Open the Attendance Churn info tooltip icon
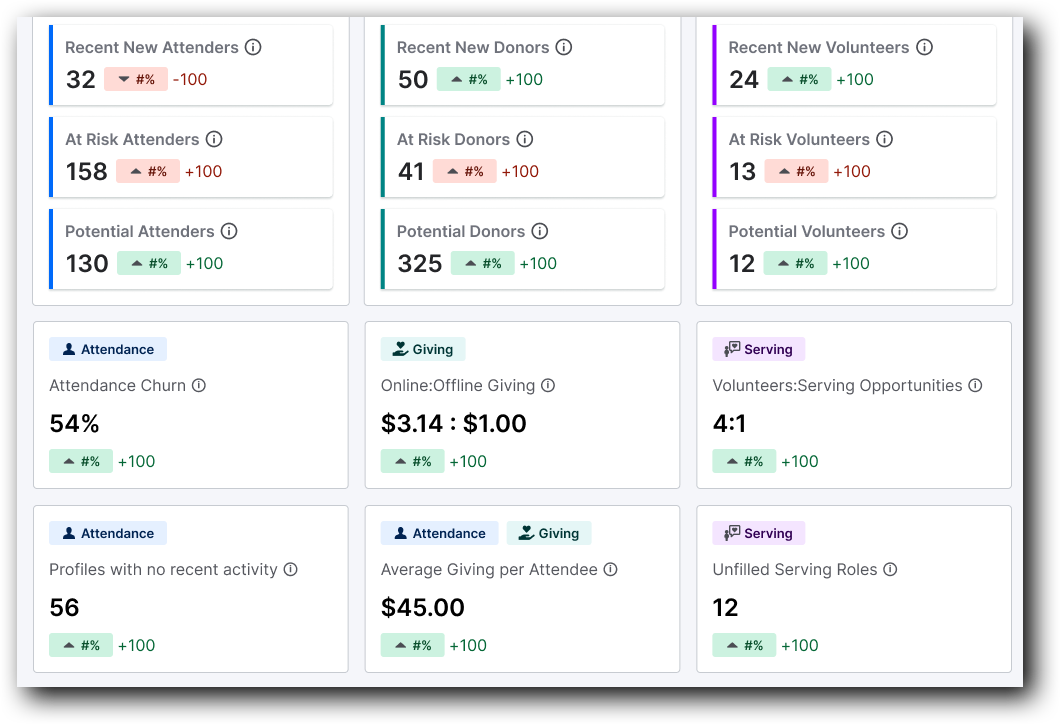Viewport: 1060px width, 724px height. [x=200, y=385]
